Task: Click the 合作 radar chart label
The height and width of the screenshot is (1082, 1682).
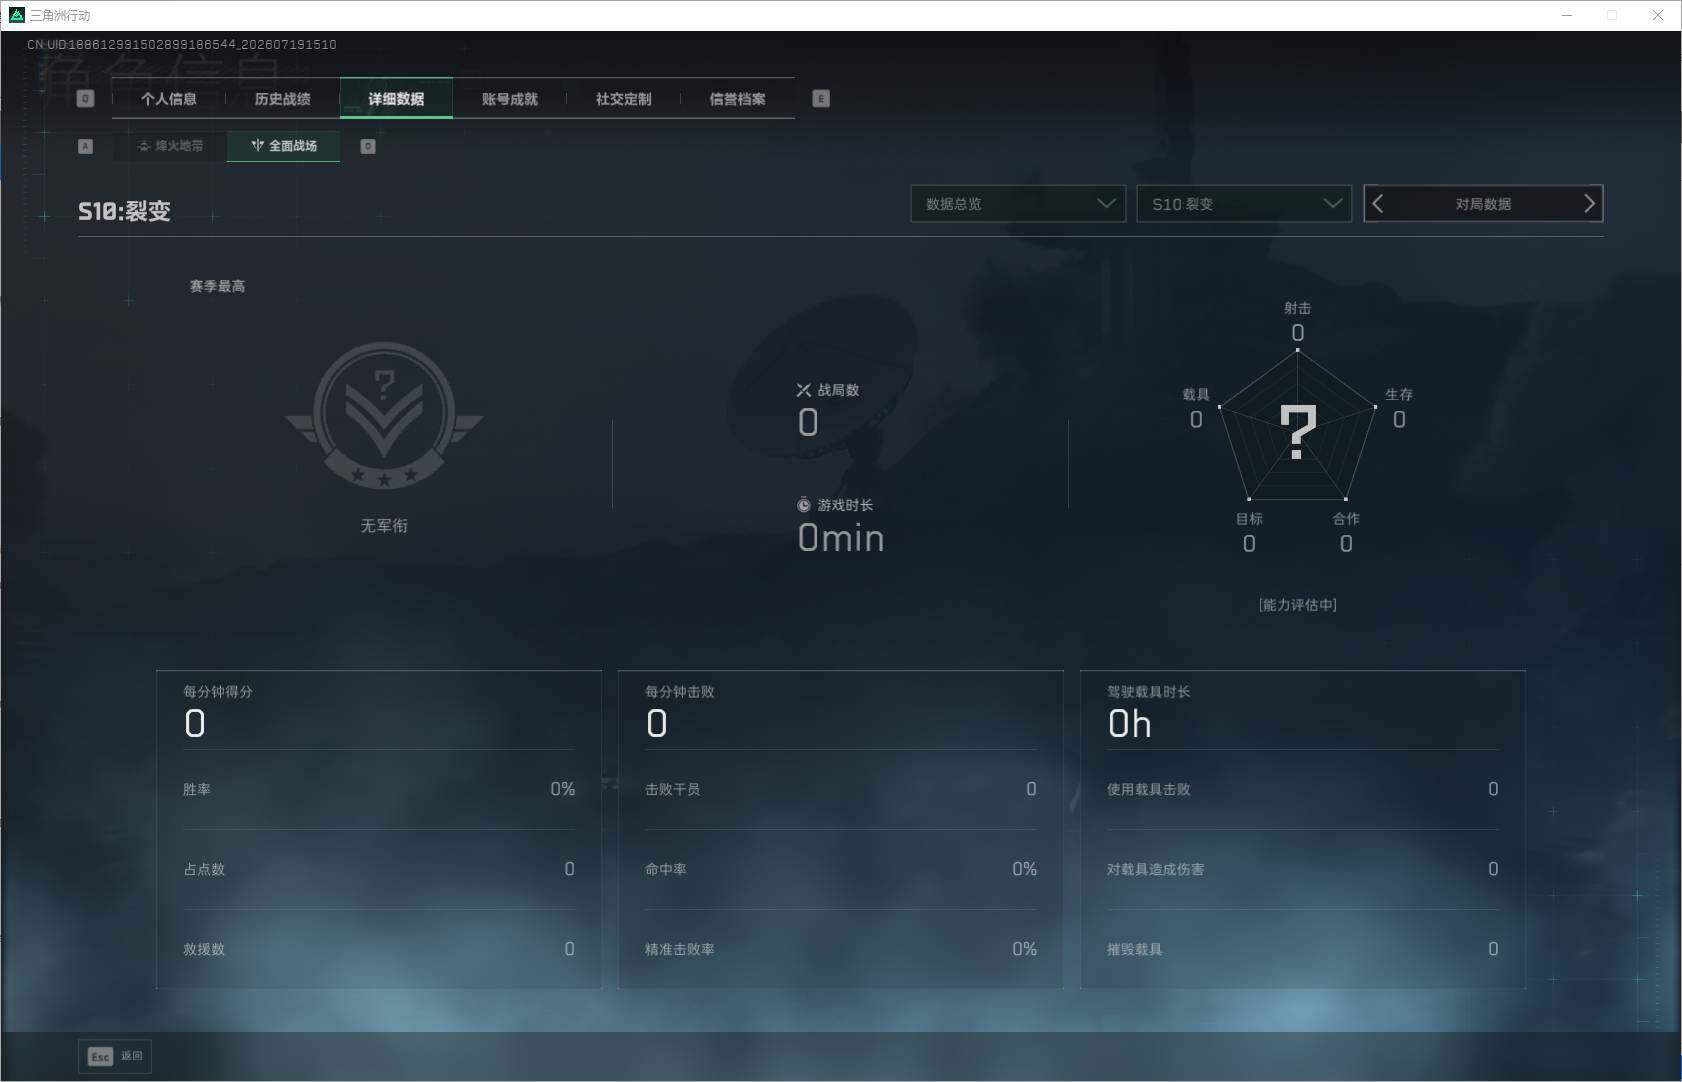Action: 1346,518
